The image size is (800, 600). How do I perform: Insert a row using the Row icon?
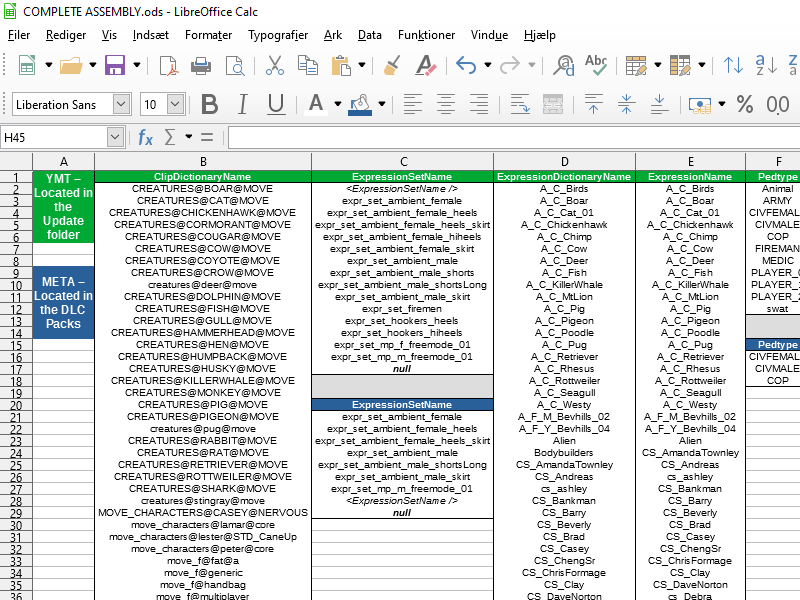(636, 65)
